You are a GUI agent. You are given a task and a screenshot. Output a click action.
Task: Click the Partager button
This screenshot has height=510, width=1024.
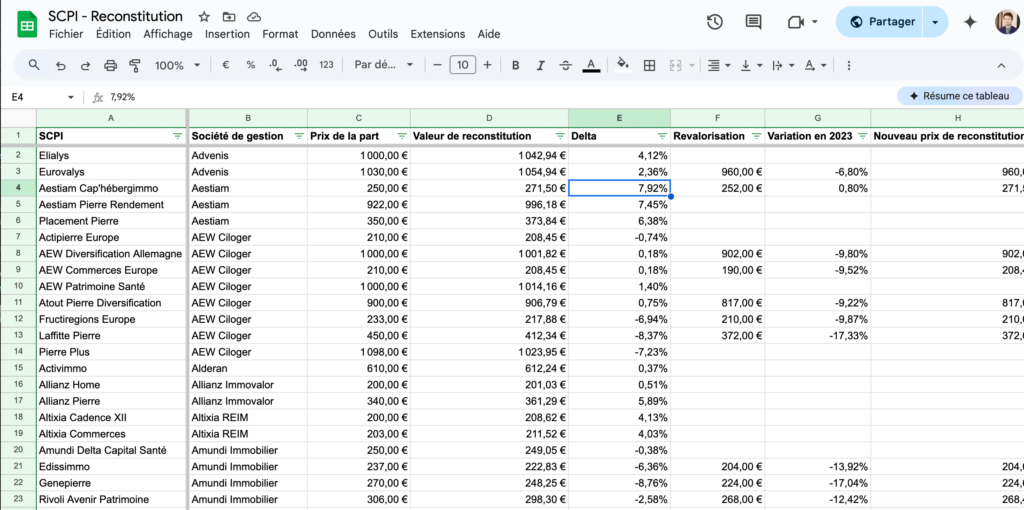click(x=882, y=22)
